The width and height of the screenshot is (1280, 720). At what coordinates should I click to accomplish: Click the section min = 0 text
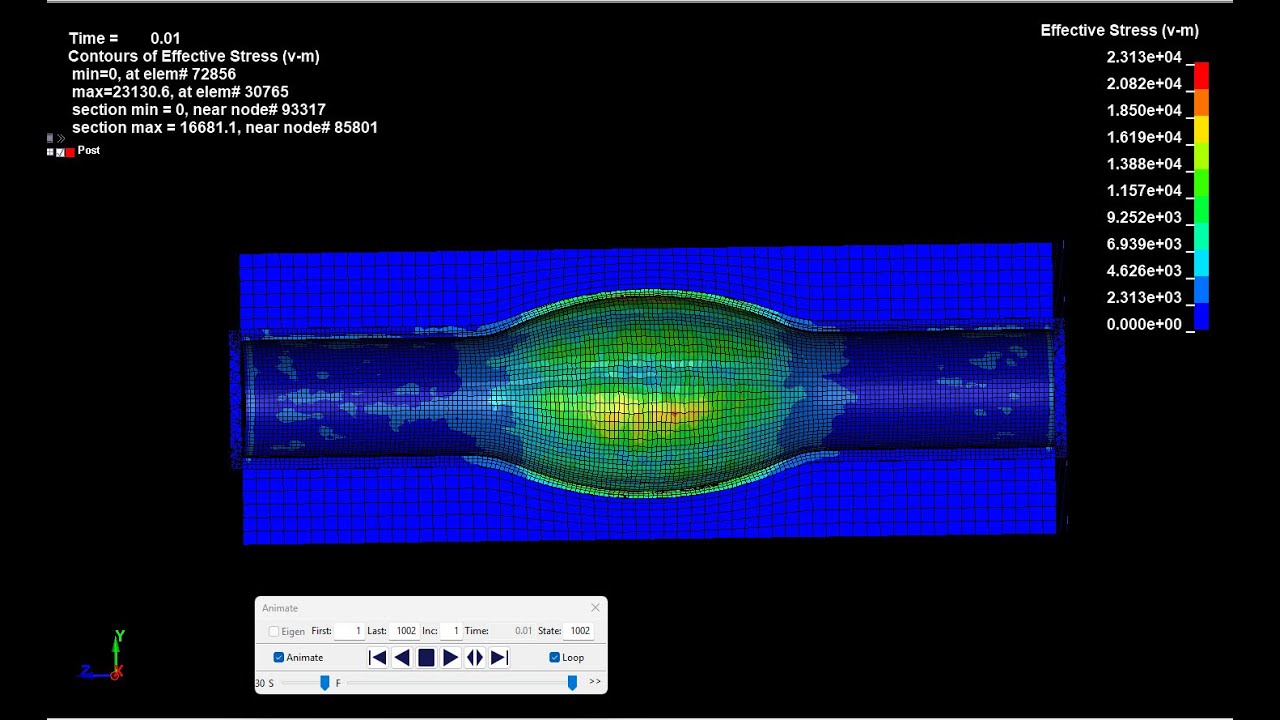point(199,110)
